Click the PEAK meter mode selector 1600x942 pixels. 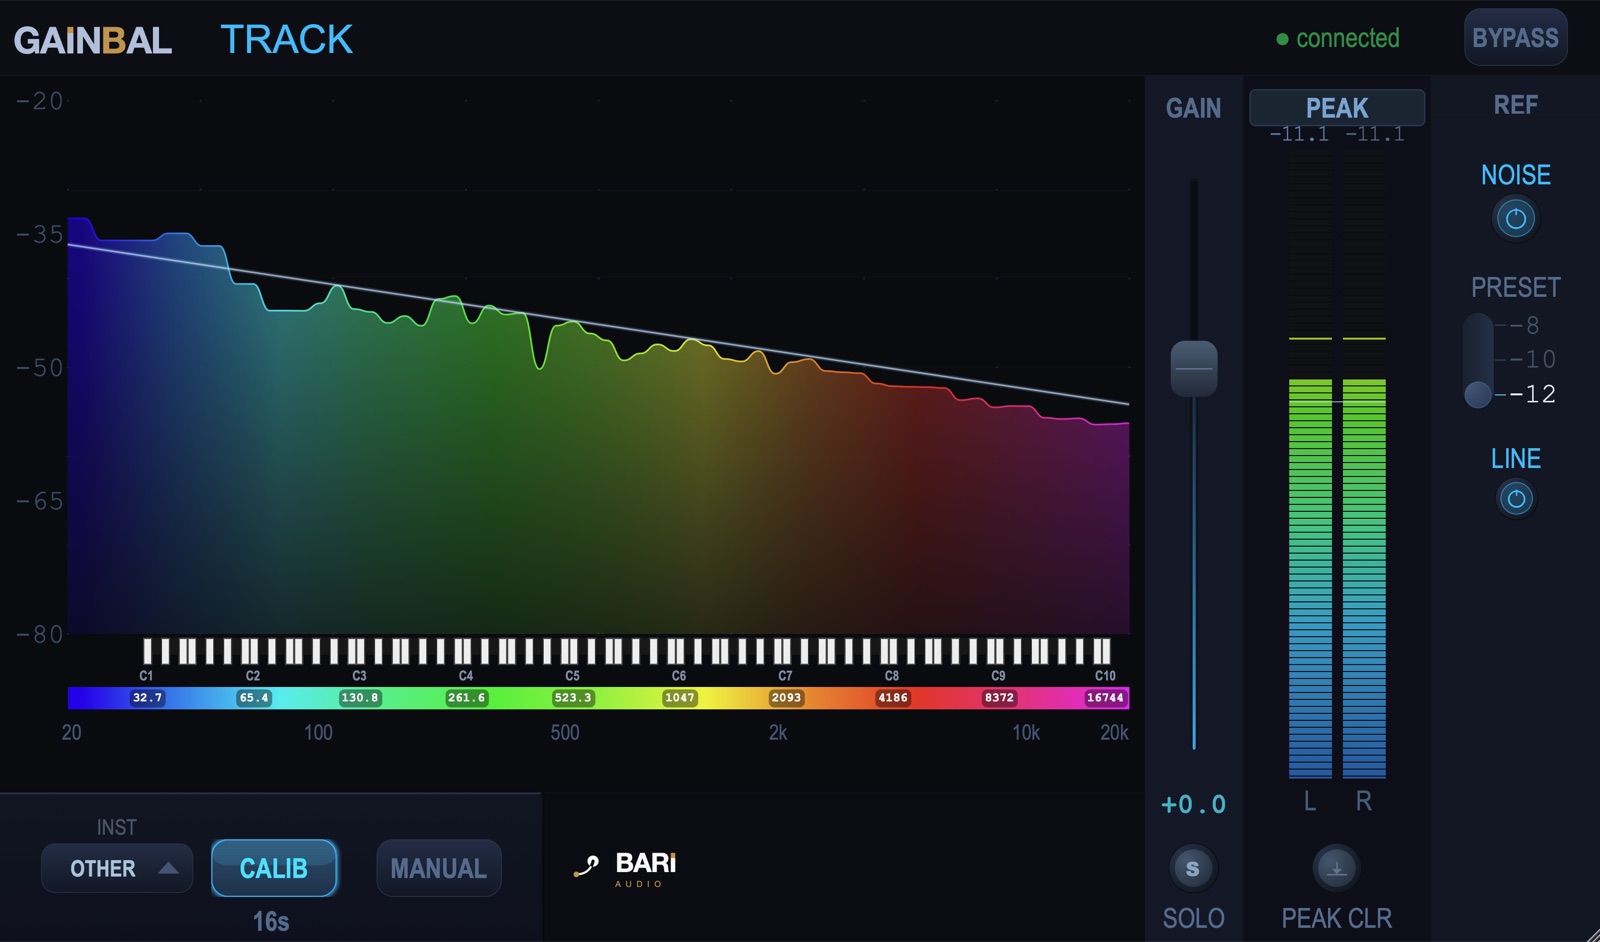click(1337, 107)
